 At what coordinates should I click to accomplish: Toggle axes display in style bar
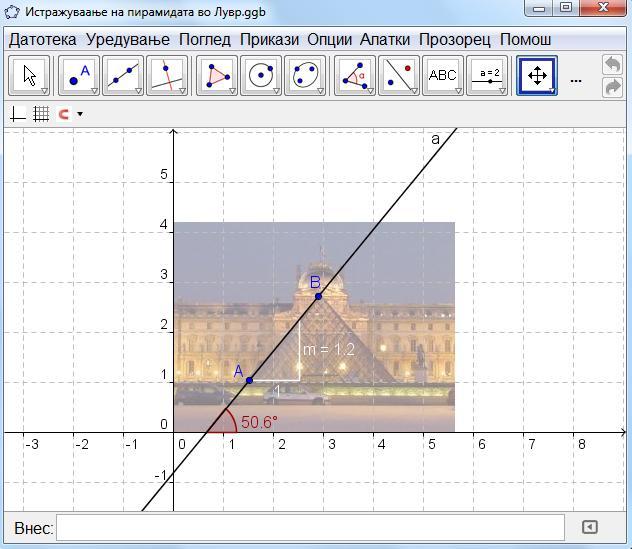[17, 114]
